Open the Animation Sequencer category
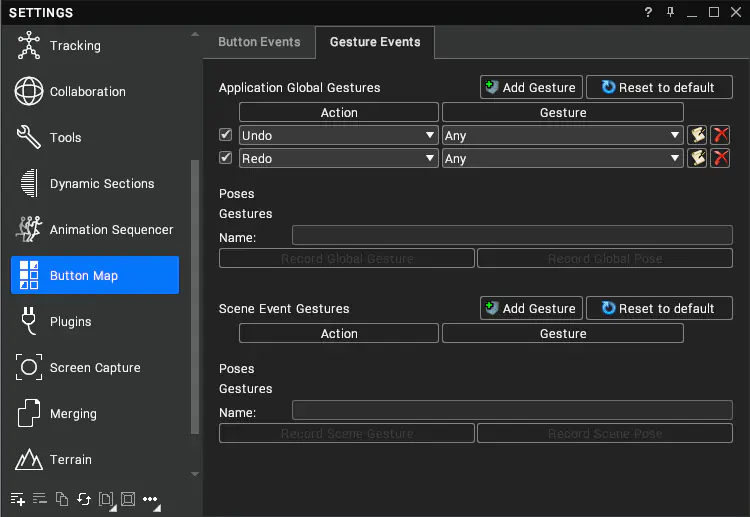The image size is (750, 517). coord(95,229)
